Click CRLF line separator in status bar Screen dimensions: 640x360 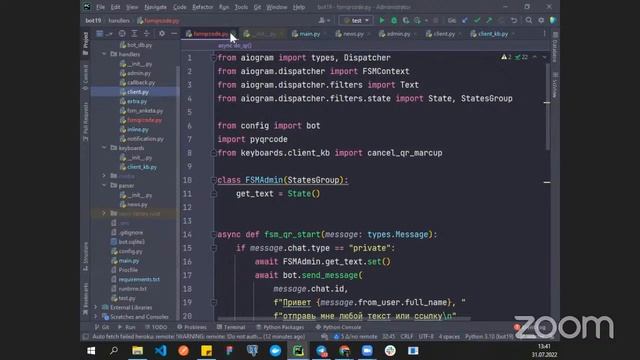407,337
